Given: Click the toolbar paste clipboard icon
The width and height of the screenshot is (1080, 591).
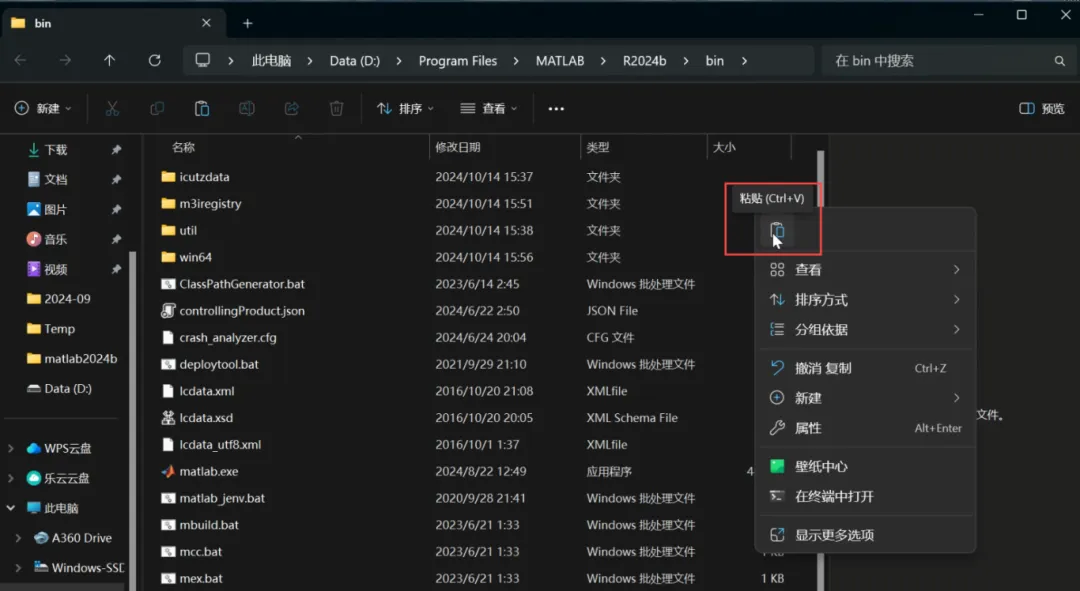Looking at the screenshot, I should (202, 108).
